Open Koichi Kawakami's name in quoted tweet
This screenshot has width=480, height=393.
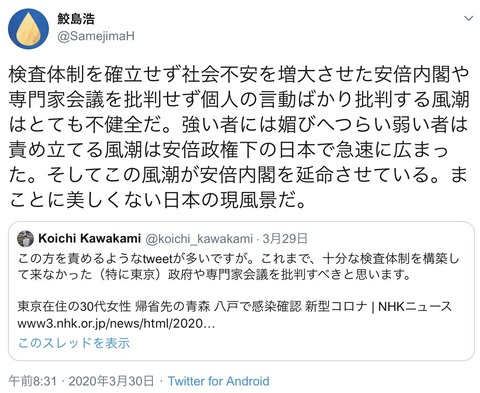pyautogui.click(x=90, y=239)
